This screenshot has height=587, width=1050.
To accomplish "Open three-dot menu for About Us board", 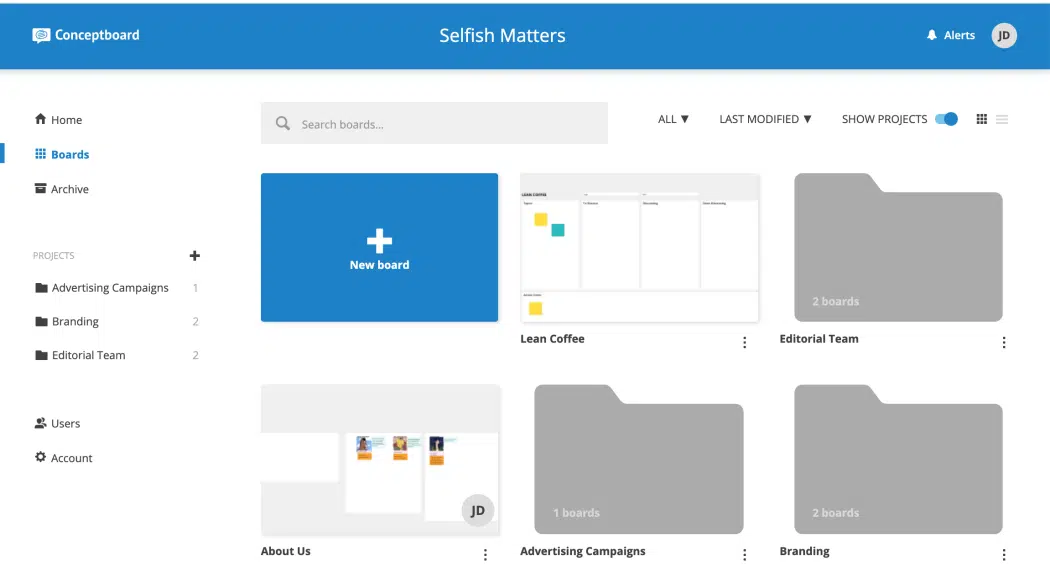I will coord(485,554).
